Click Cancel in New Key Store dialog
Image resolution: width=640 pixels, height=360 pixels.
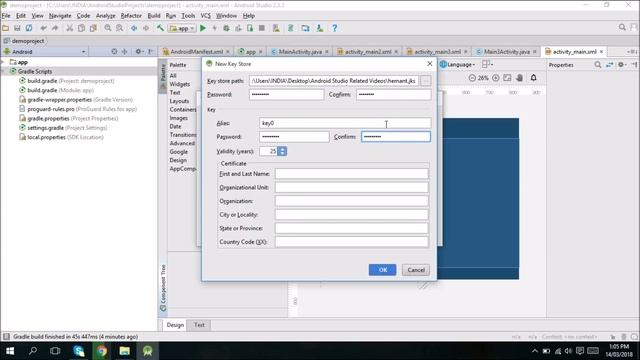[x=416, y=270]
